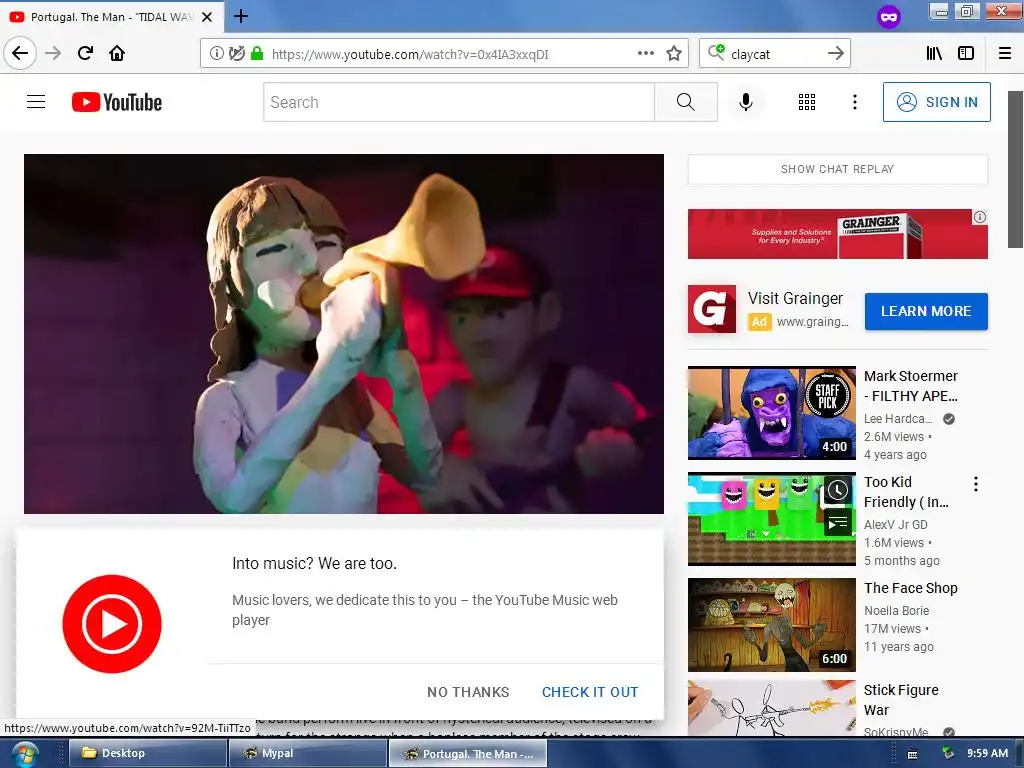Switch to Portugal. The Man taskbar window
The width and height of the screenshot is (1024, 768).
click(468, 754)
